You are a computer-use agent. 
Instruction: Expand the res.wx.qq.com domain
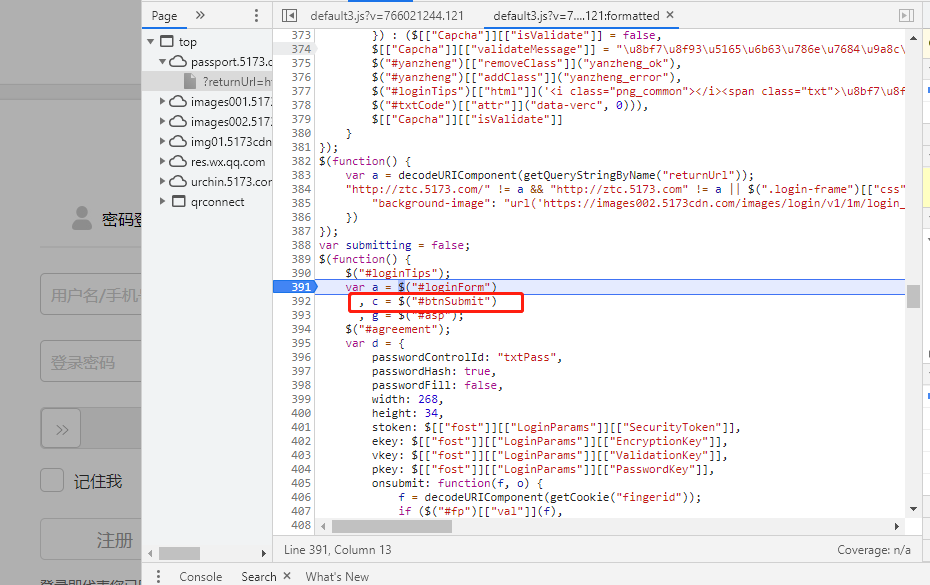(x=163, y=161)
